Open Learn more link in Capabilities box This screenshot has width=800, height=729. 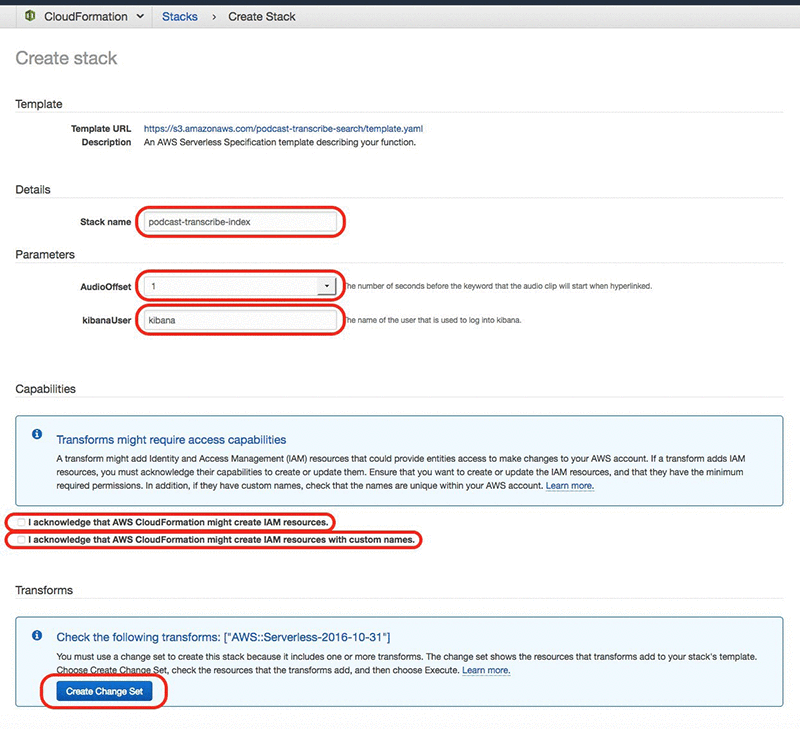[569, 486]
